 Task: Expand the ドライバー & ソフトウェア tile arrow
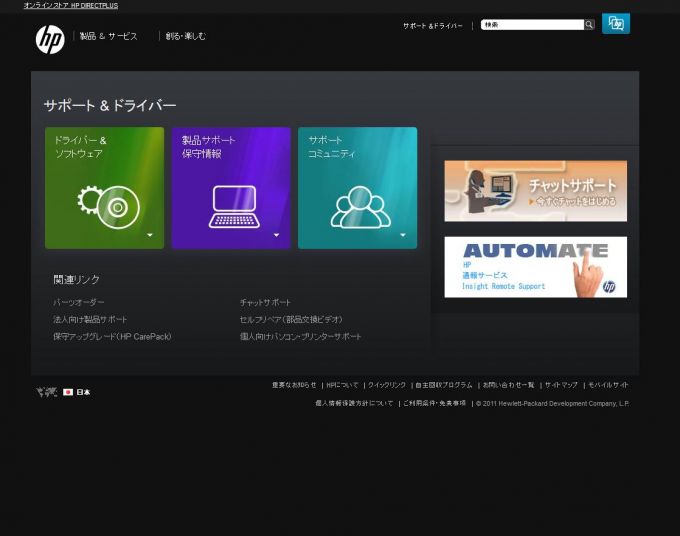pyautogui.click(x=150, y=235)
